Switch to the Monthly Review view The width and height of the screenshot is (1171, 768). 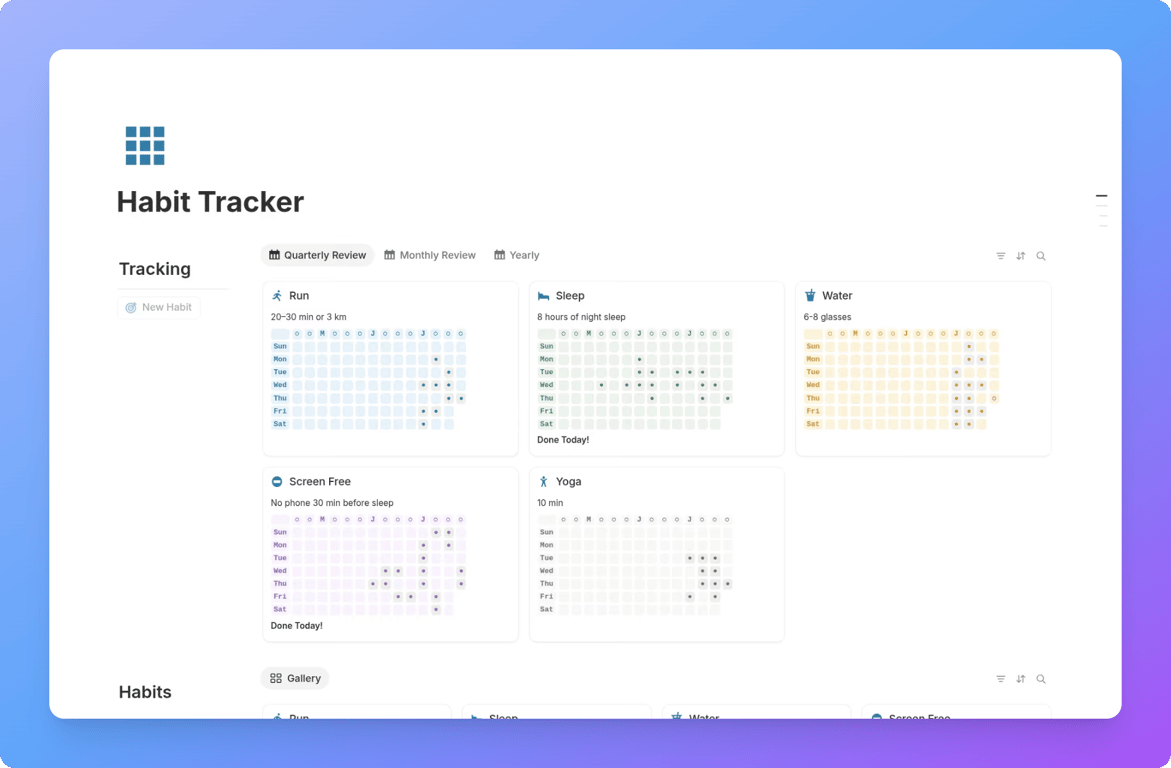tap(429, 255)
